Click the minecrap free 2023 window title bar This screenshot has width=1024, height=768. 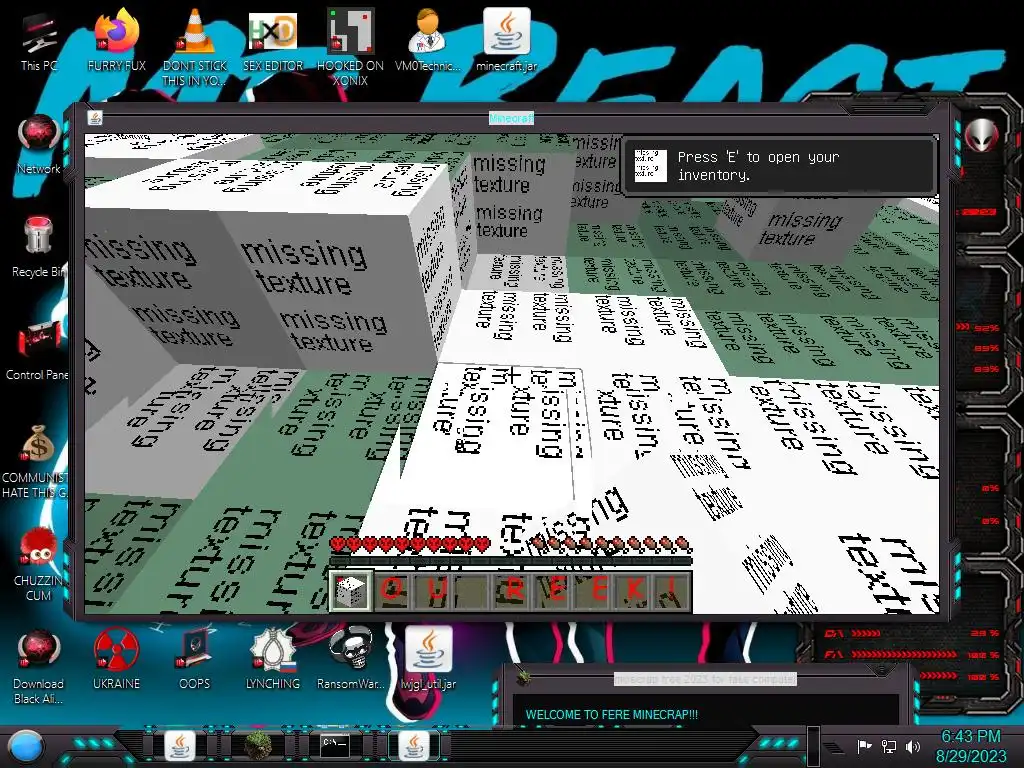705,679
